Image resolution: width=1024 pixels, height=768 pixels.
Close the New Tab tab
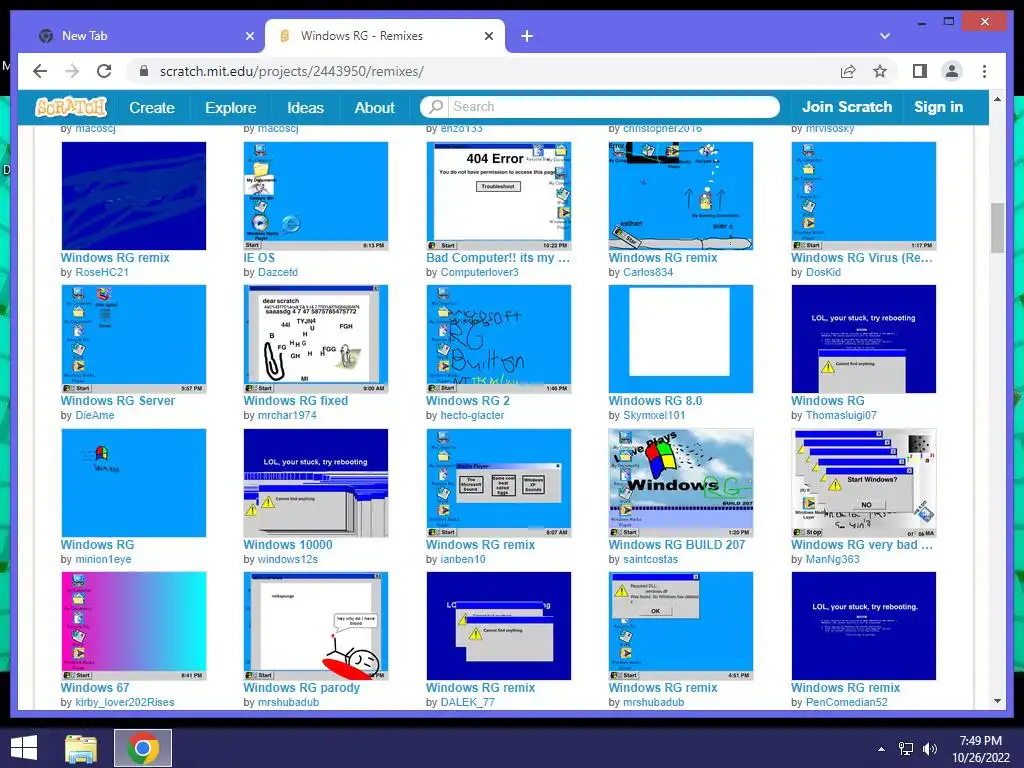click(249, 36)
